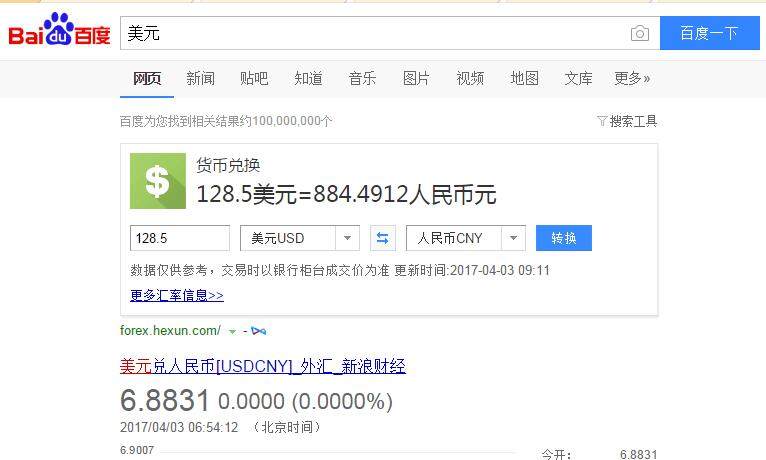
Task: Expand the 更多» menu
Action: (x=632, y=78)
